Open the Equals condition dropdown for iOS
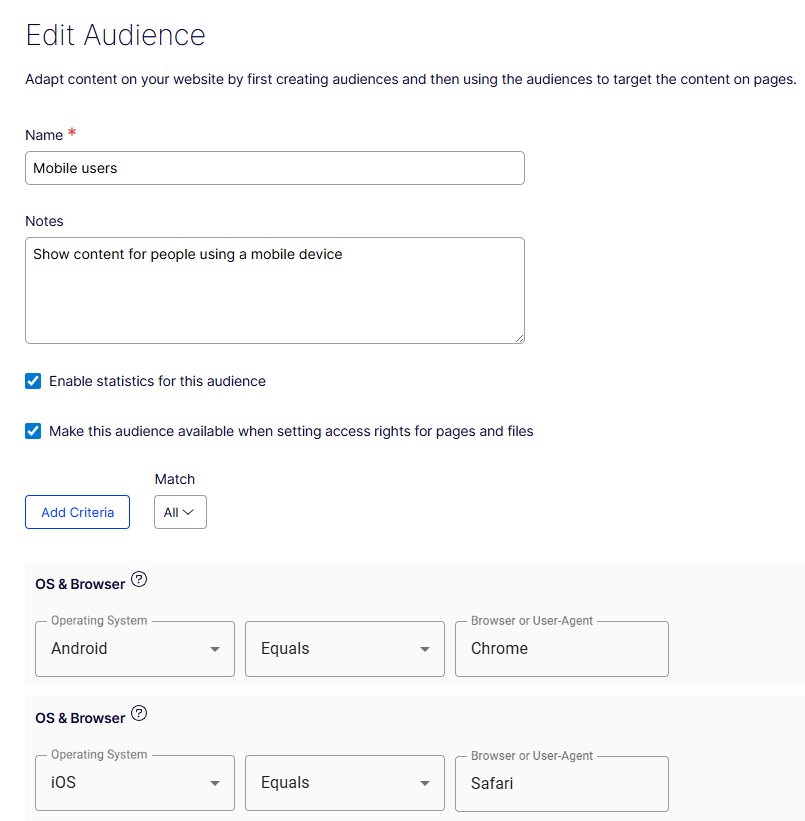The width and height of the screenshot is (805, 821). point(345,783)
